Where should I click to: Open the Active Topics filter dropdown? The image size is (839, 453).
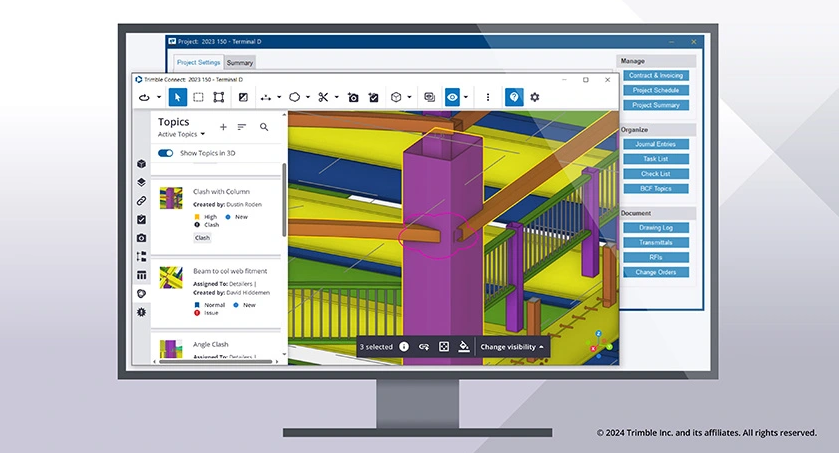(x=181, y=134)
